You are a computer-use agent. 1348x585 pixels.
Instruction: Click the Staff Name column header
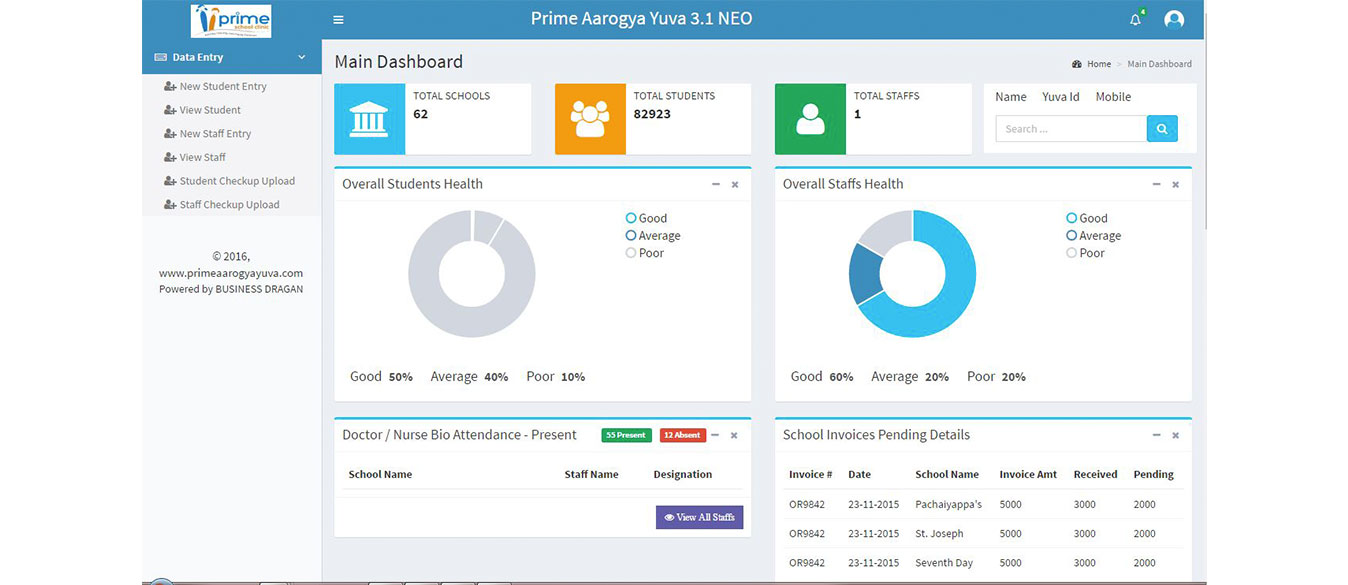click(591, 475)
